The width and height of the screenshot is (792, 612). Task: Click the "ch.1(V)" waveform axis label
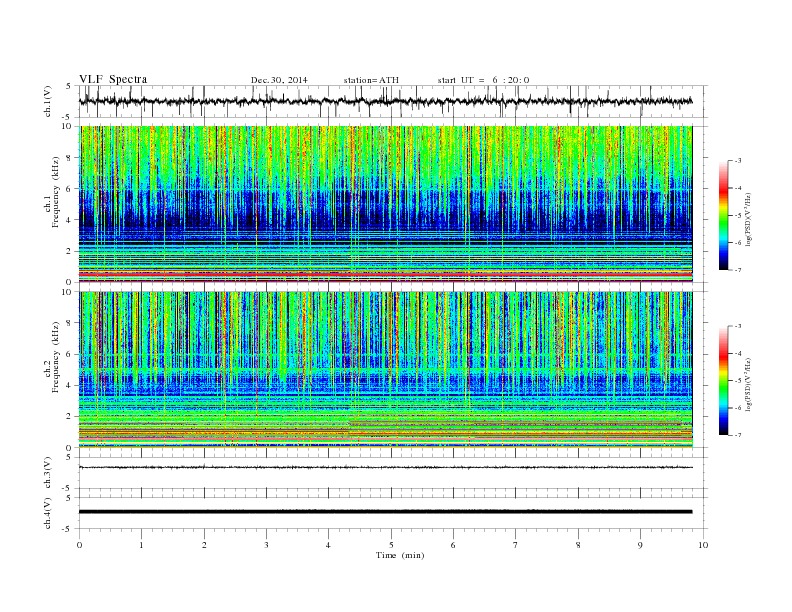tap(48, 102)
